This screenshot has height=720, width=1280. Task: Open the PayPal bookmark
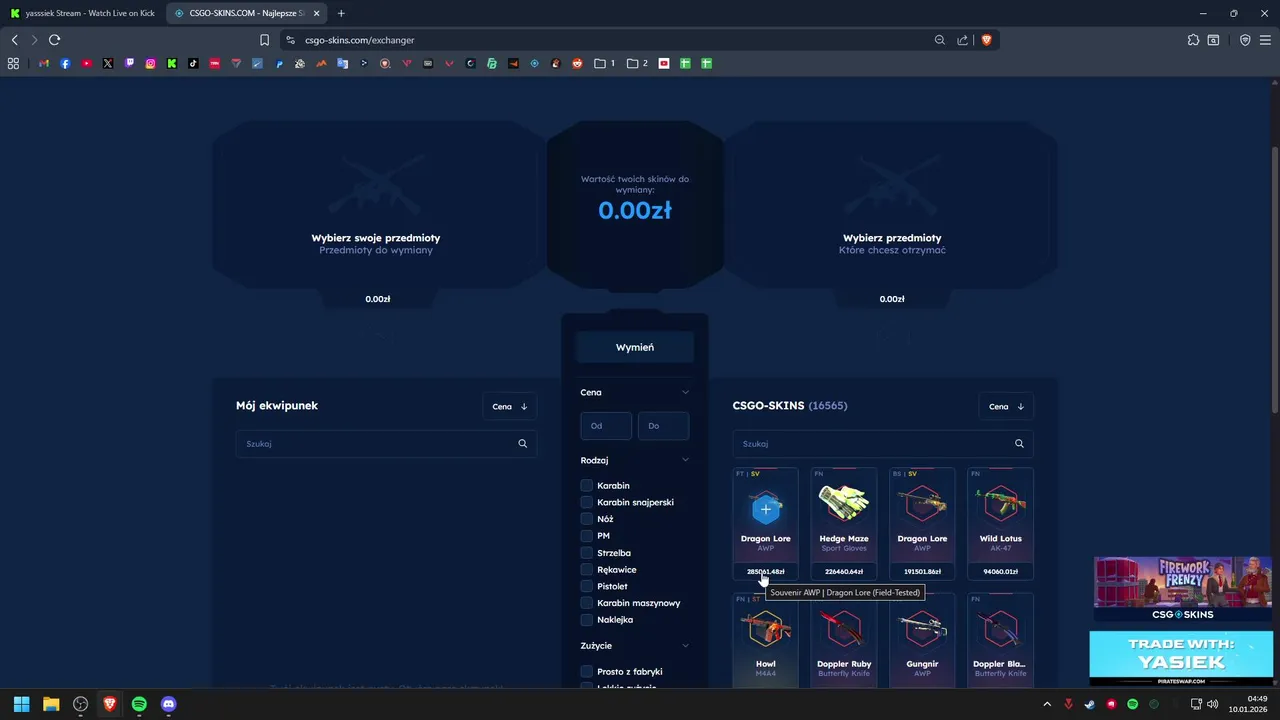pyautogui.click(x=279, y=63)
